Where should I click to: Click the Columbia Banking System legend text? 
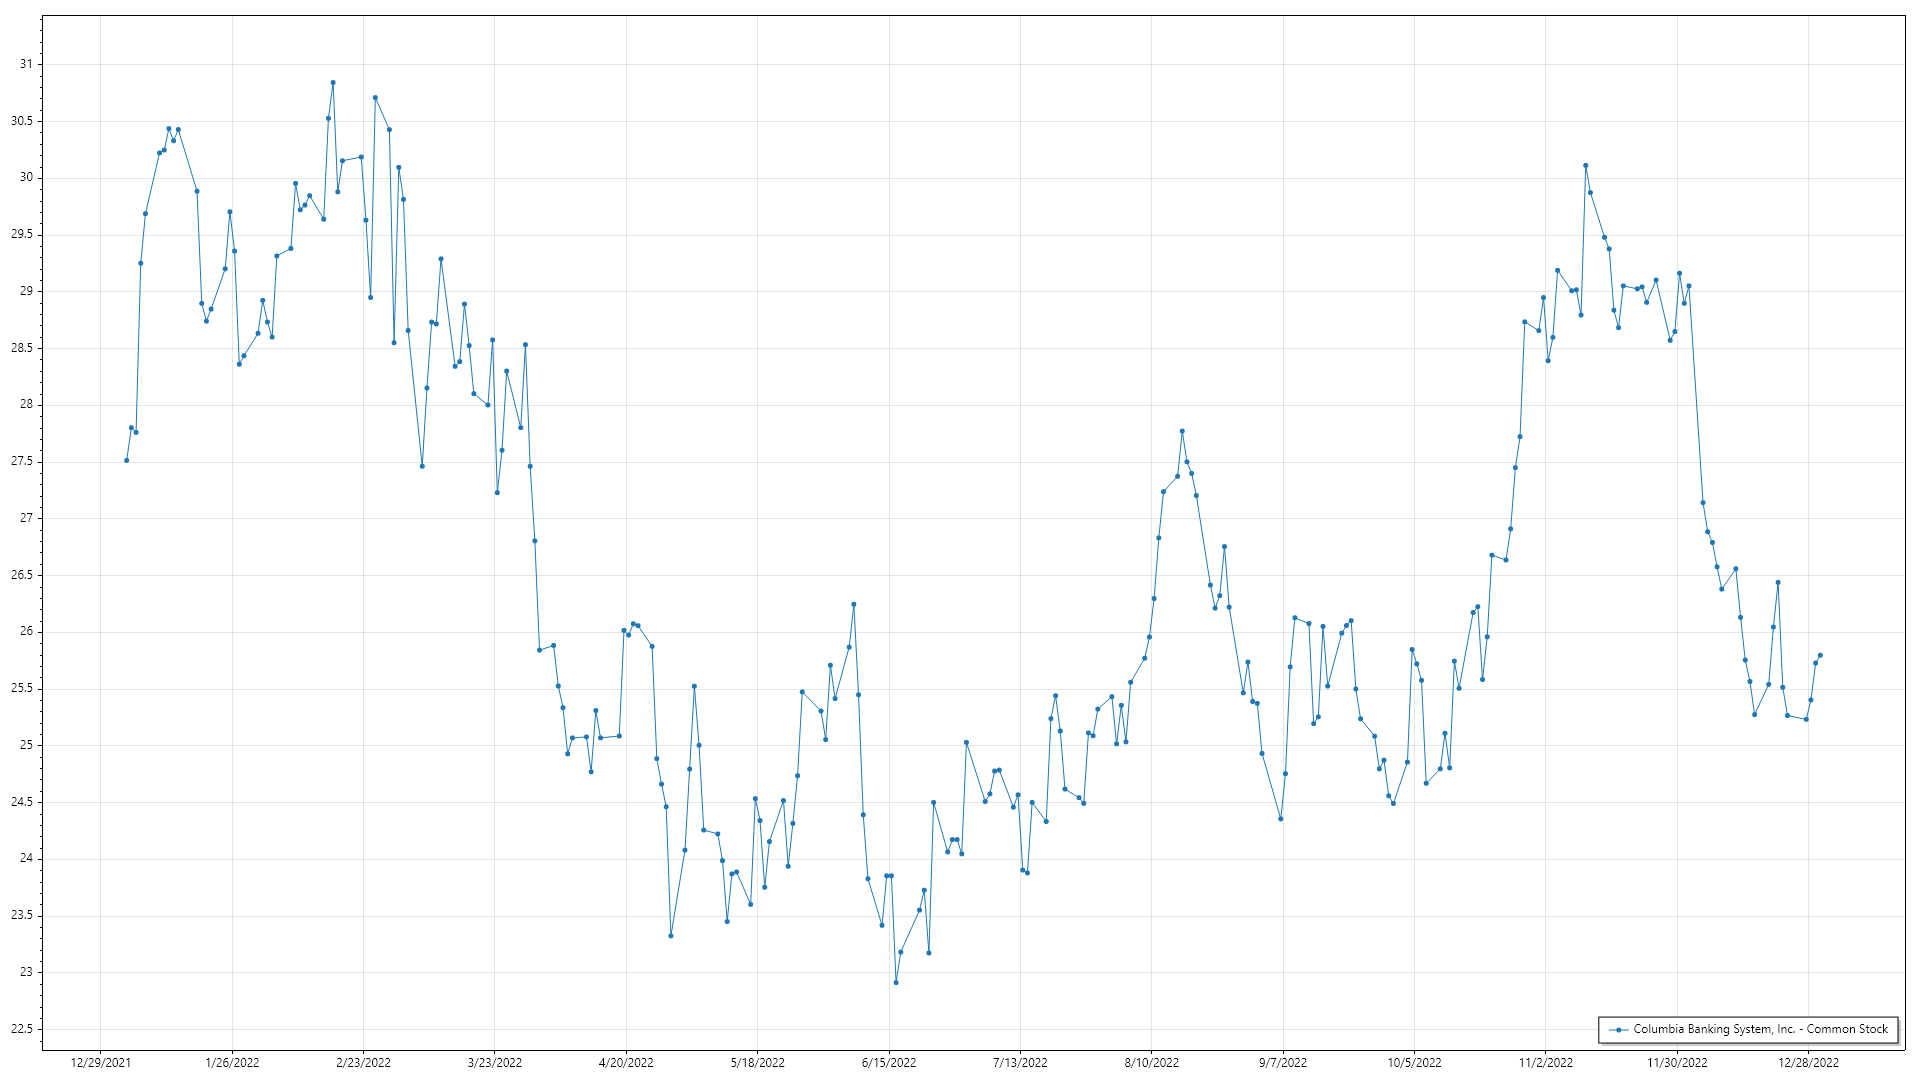[x=1760, y=1029]
